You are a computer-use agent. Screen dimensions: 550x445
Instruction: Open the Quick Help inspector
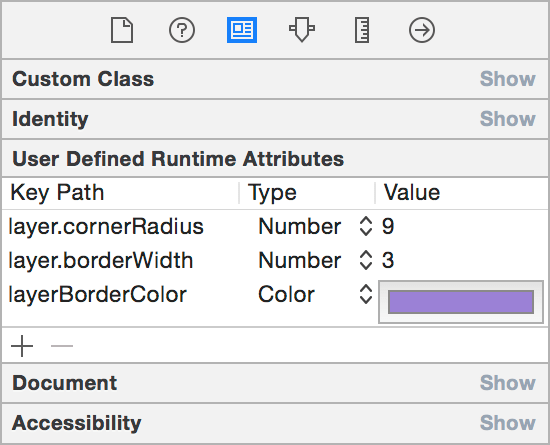pyautogui.click(x=182, y=30)
